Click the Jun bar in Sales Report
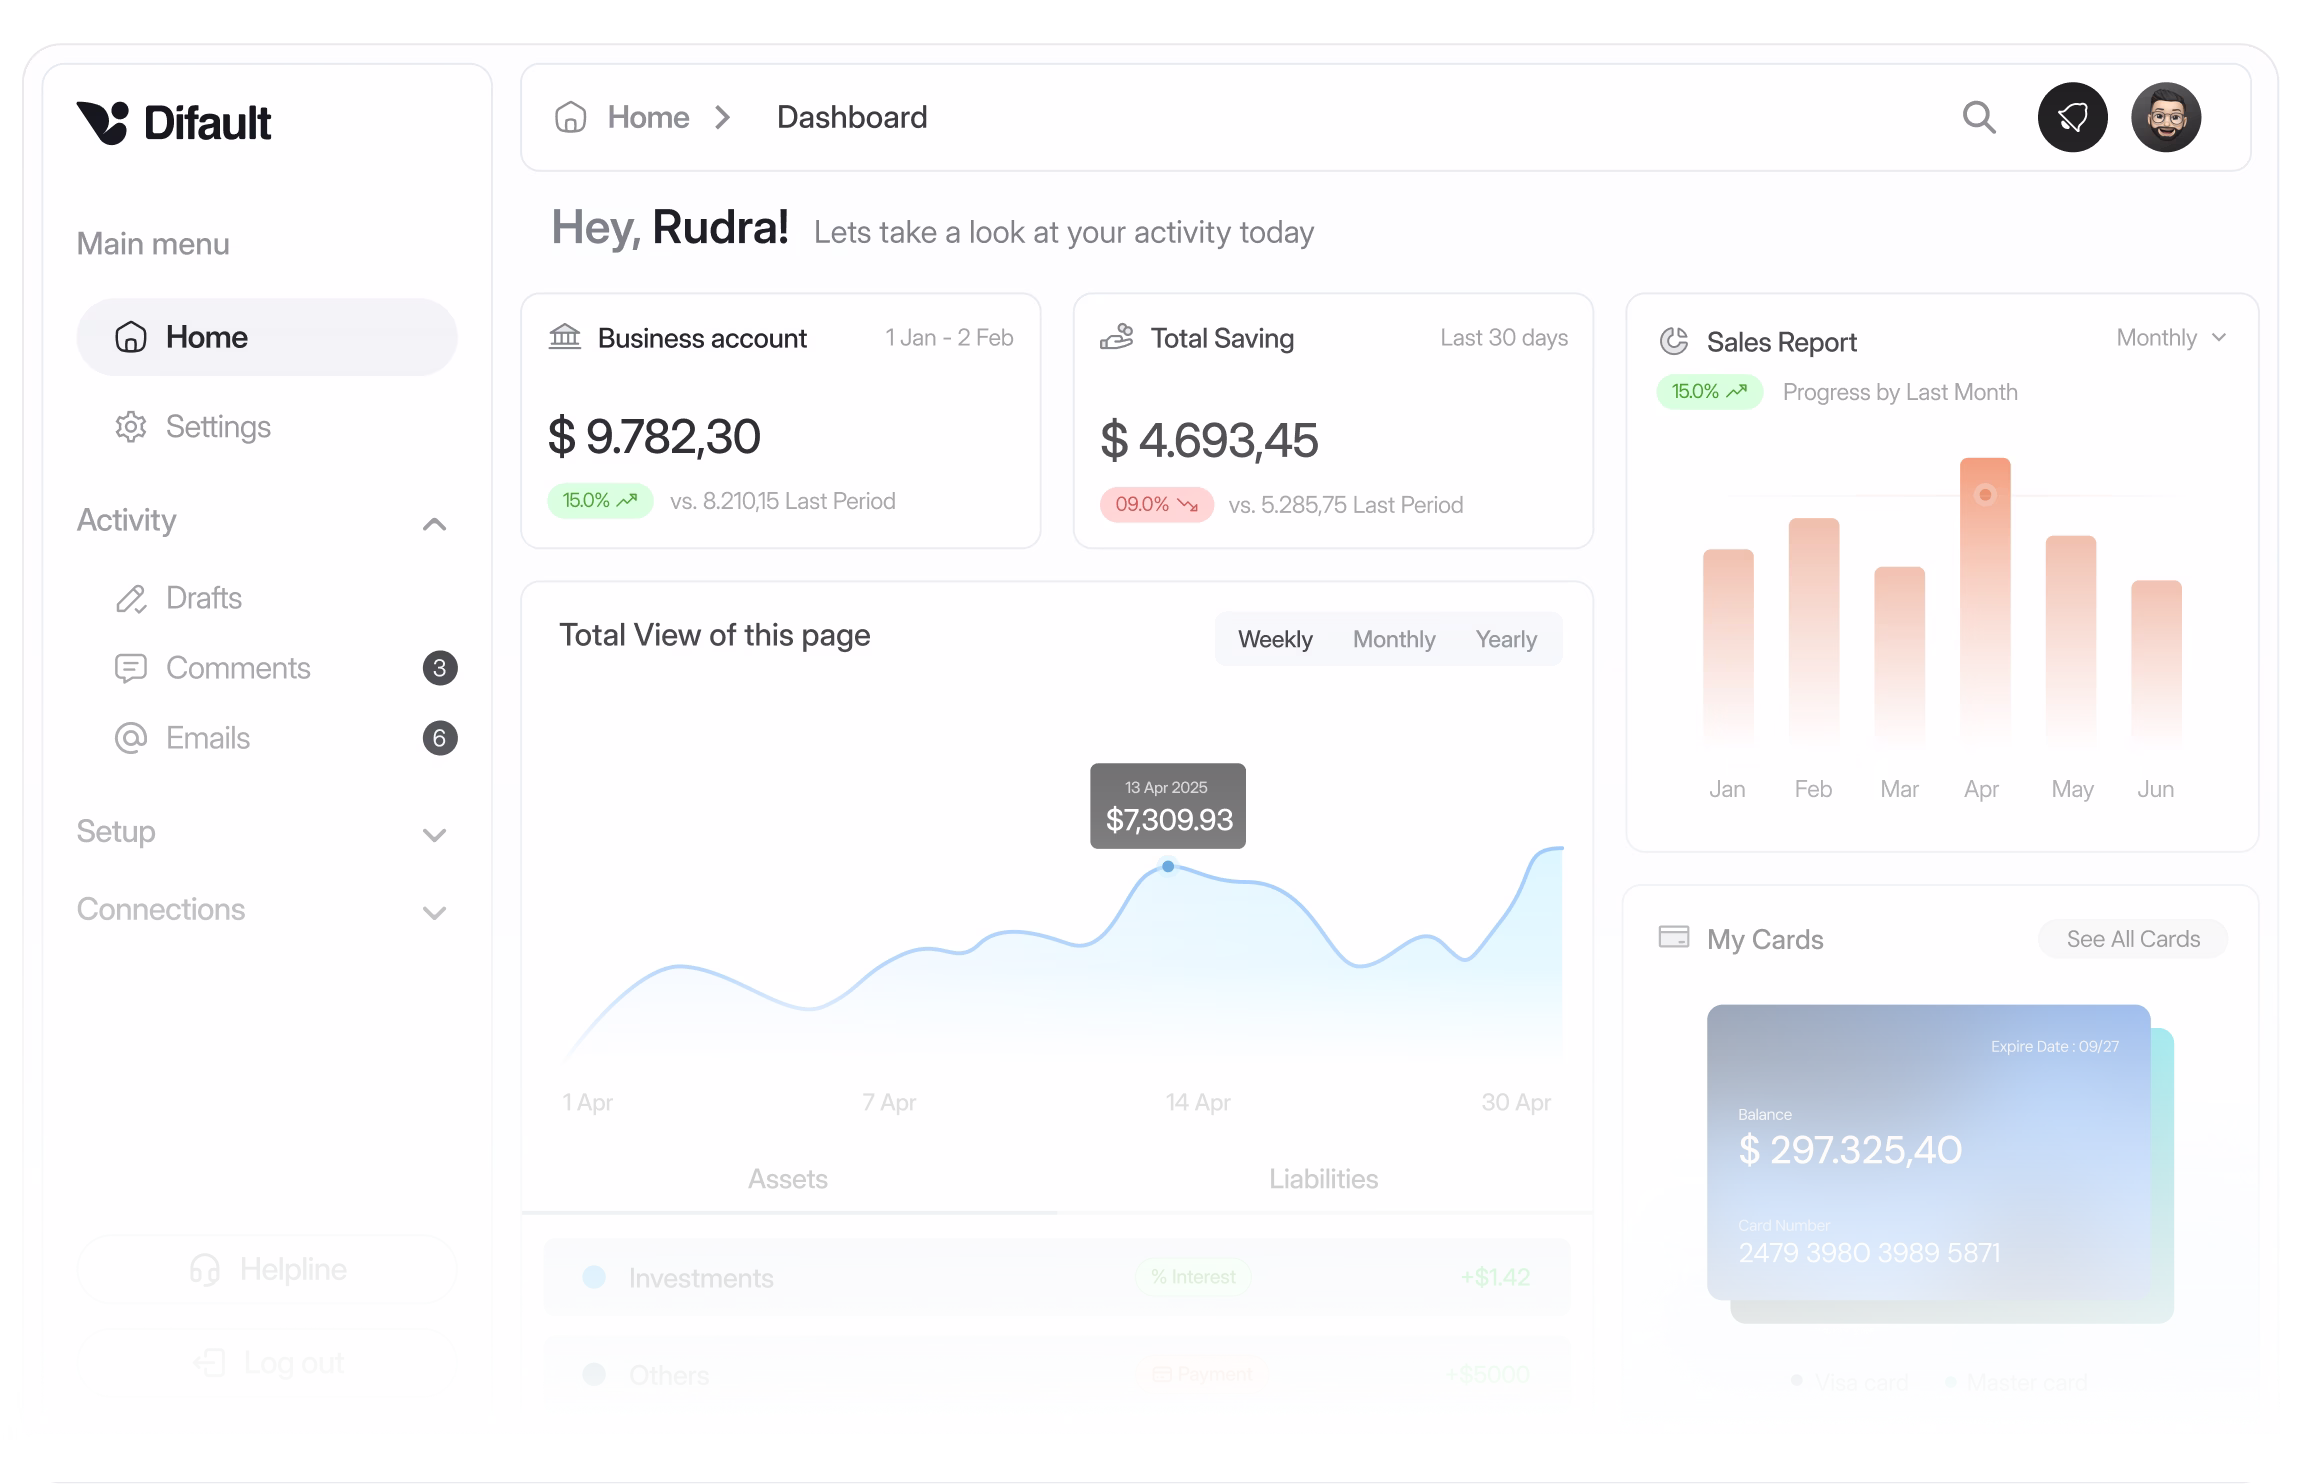2300x1484 pixels. 2156,661
